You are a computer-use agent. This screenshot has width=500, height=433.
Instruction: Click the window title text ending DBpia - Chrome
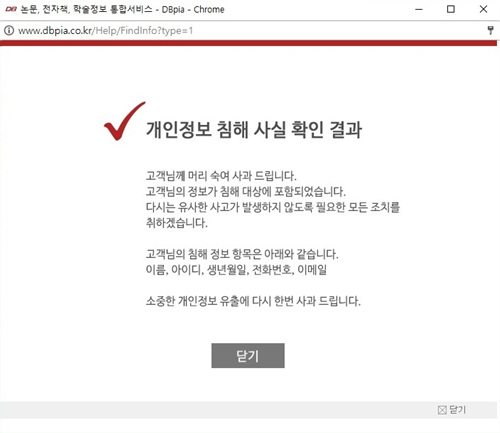pyautogui.click(x=122, y=9)
